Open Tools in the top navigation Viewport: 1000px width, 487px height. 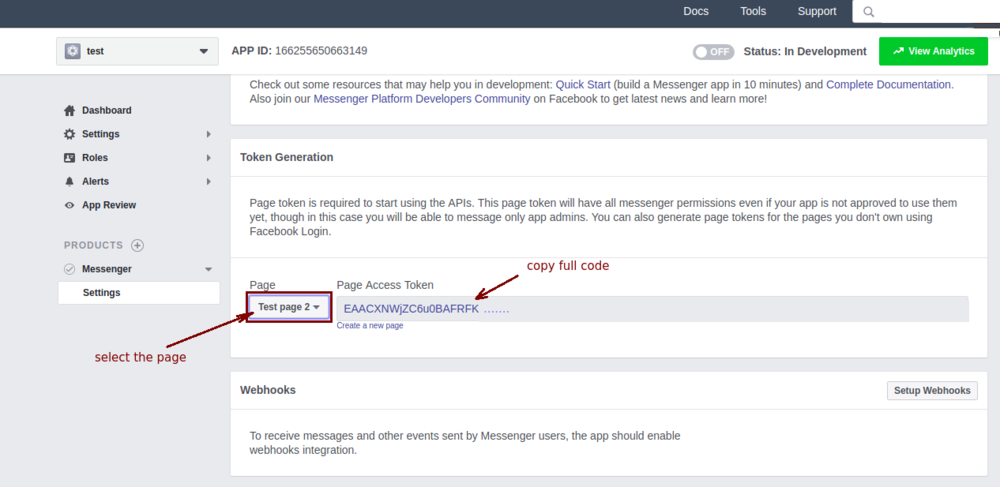point(753,12)
